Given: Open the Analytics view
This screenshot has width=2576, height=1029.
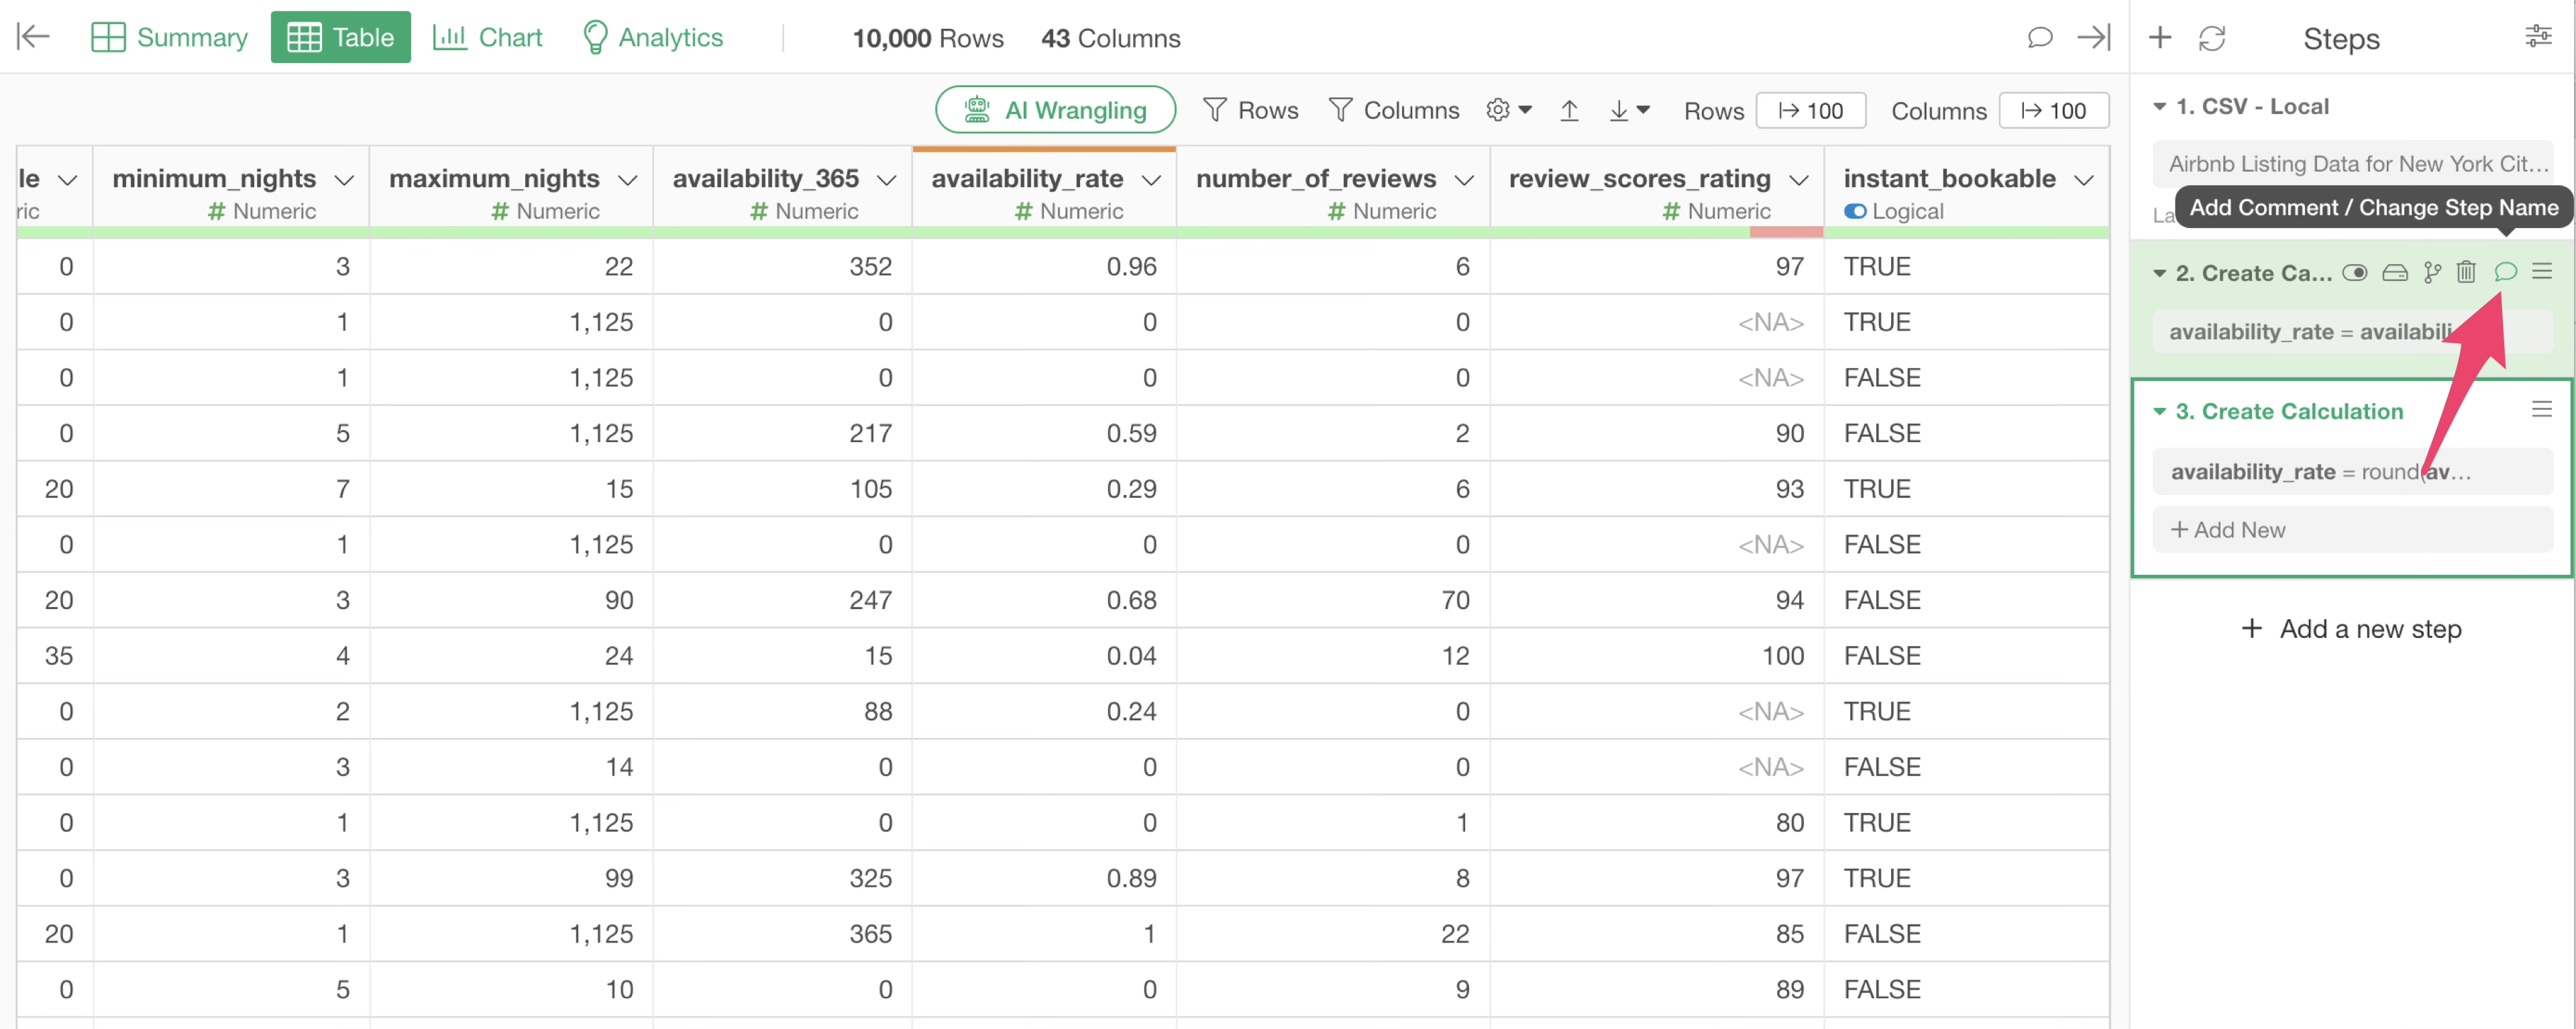Looking at the screenshot, I should (652, 37).
